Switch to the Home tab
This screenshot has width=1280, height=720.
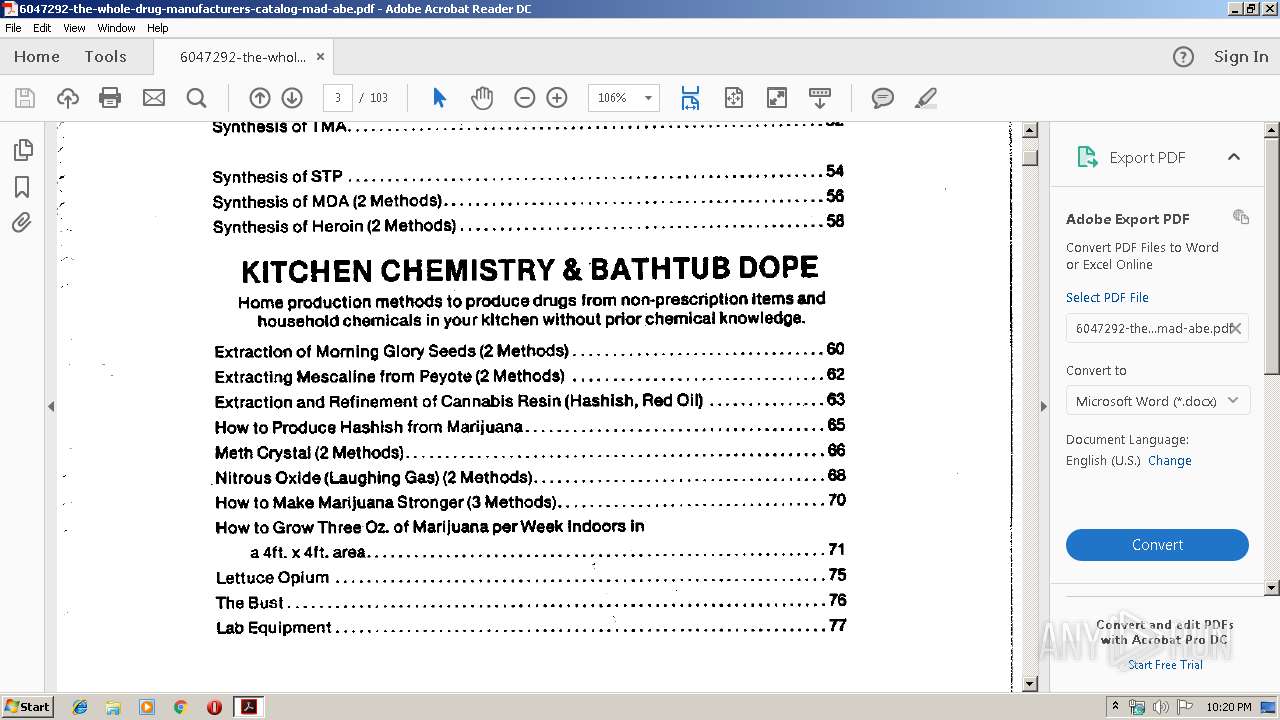click(37, 57)
